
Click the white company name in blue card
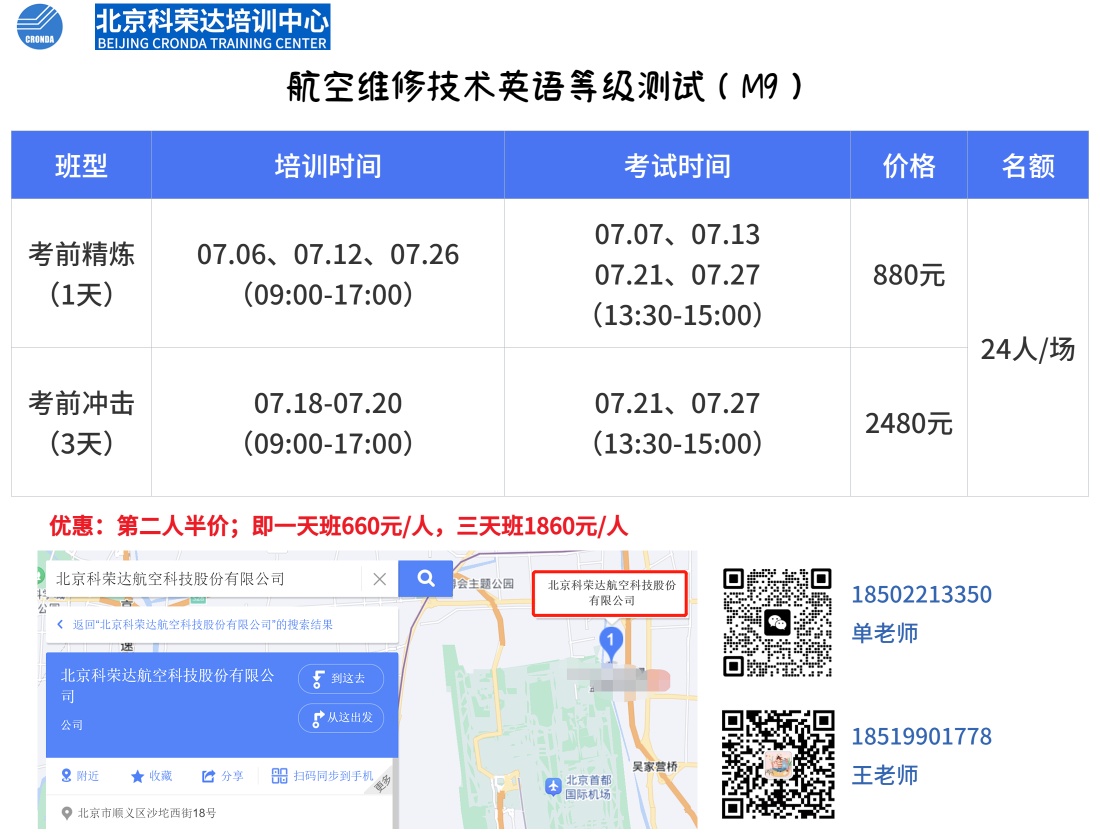click(167, 685)
